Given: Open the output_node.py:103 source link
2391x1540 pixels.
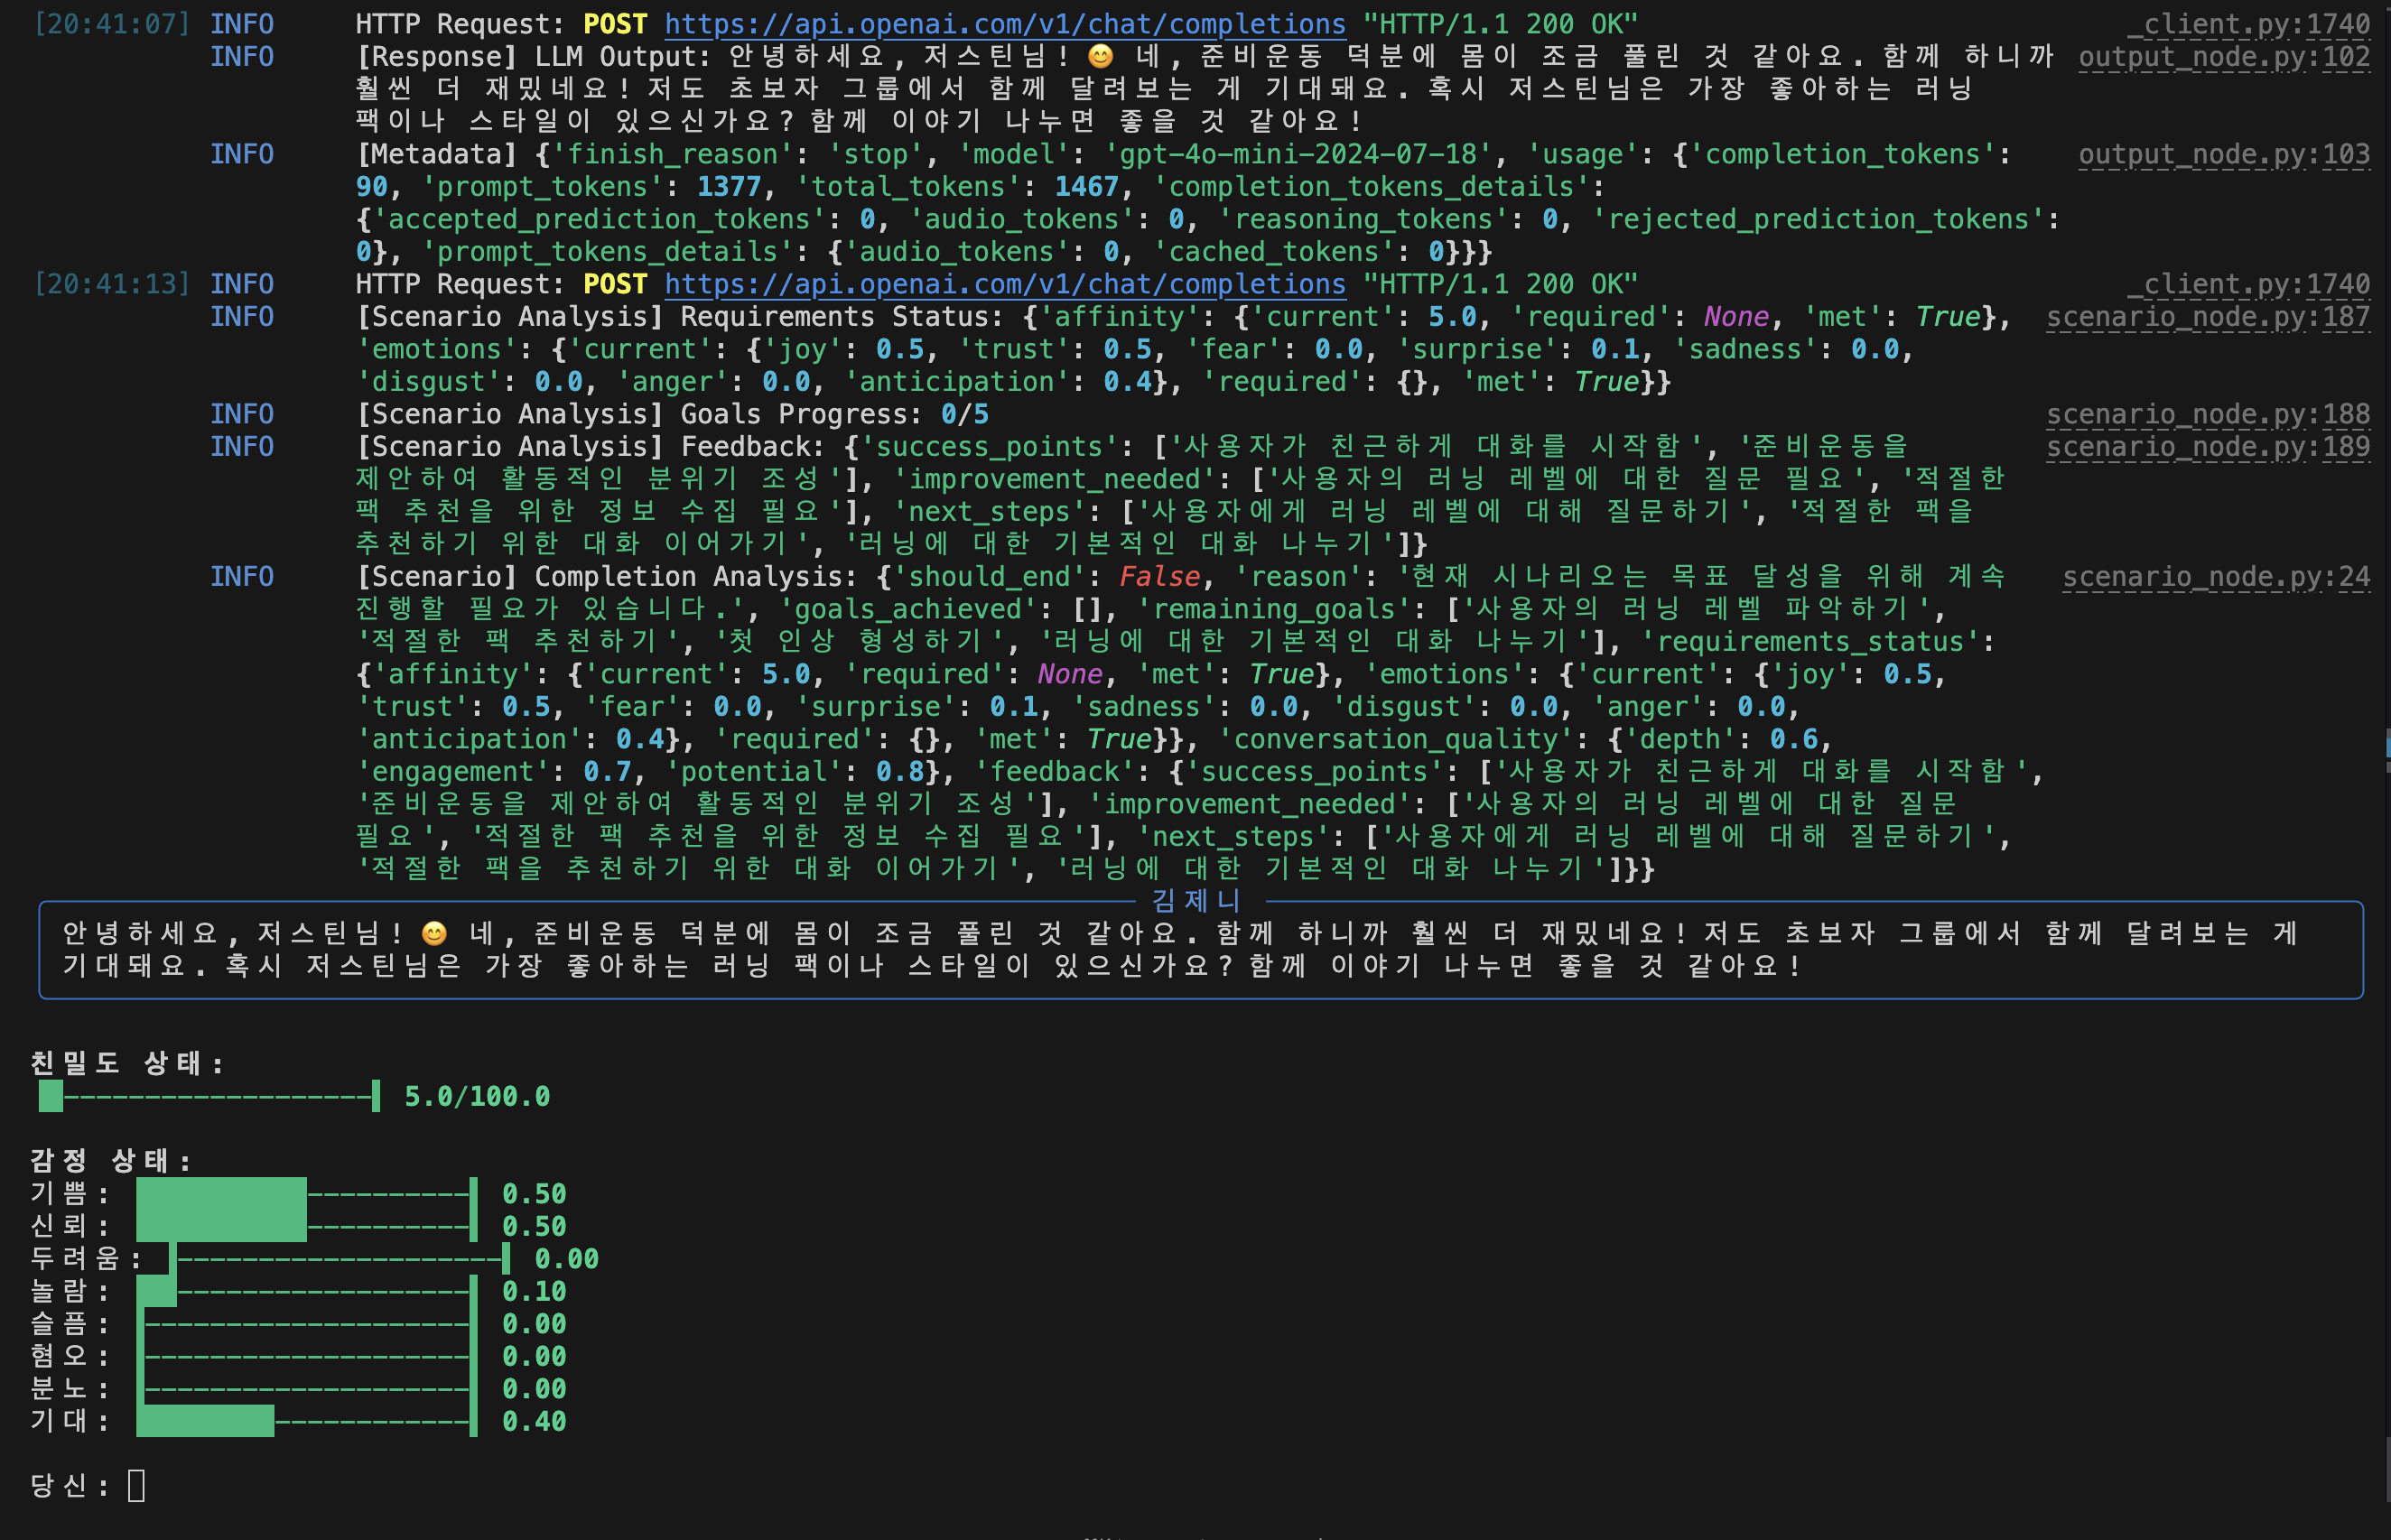Looking at the screenshot, I should pyautogui.click(x=2223, y=154).
